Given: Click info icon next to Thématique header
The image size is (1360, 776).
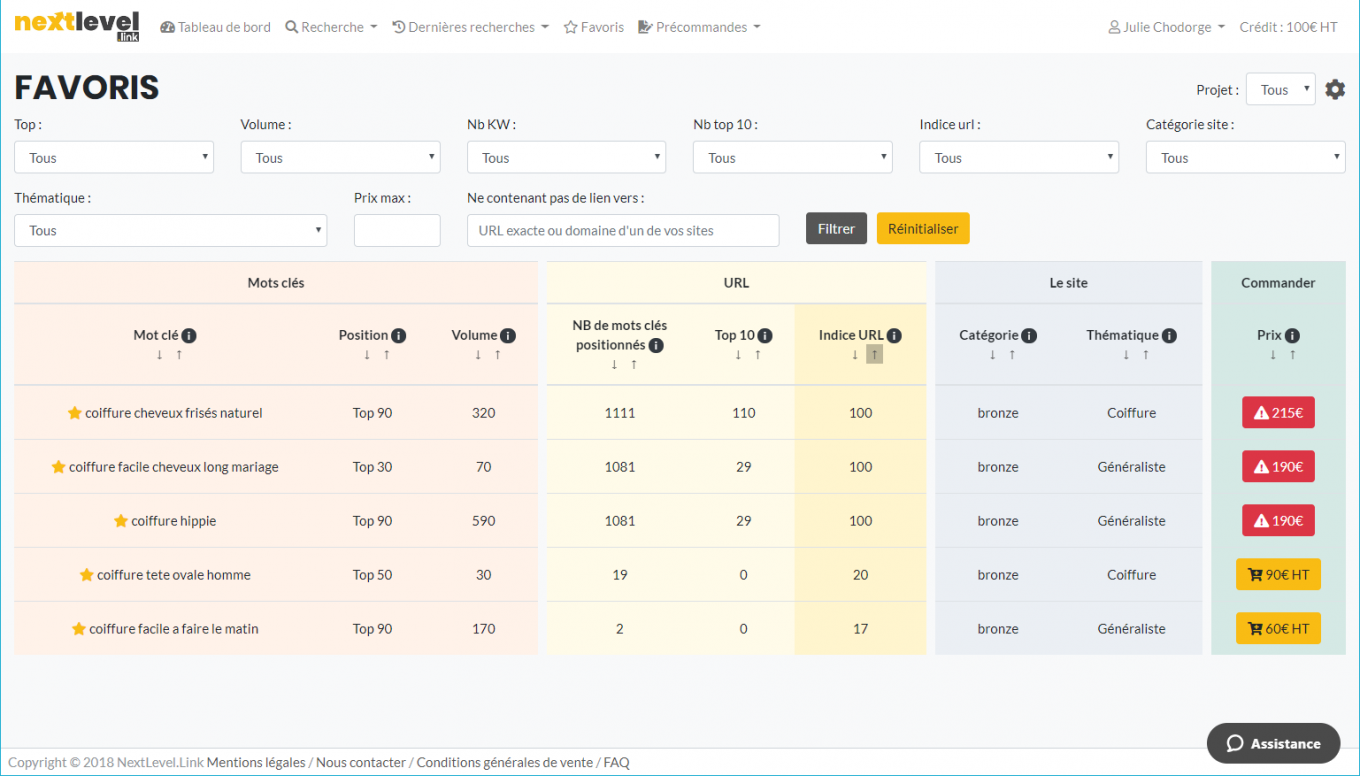Looking at the screenshot, I should click(x=1169, y=336).
